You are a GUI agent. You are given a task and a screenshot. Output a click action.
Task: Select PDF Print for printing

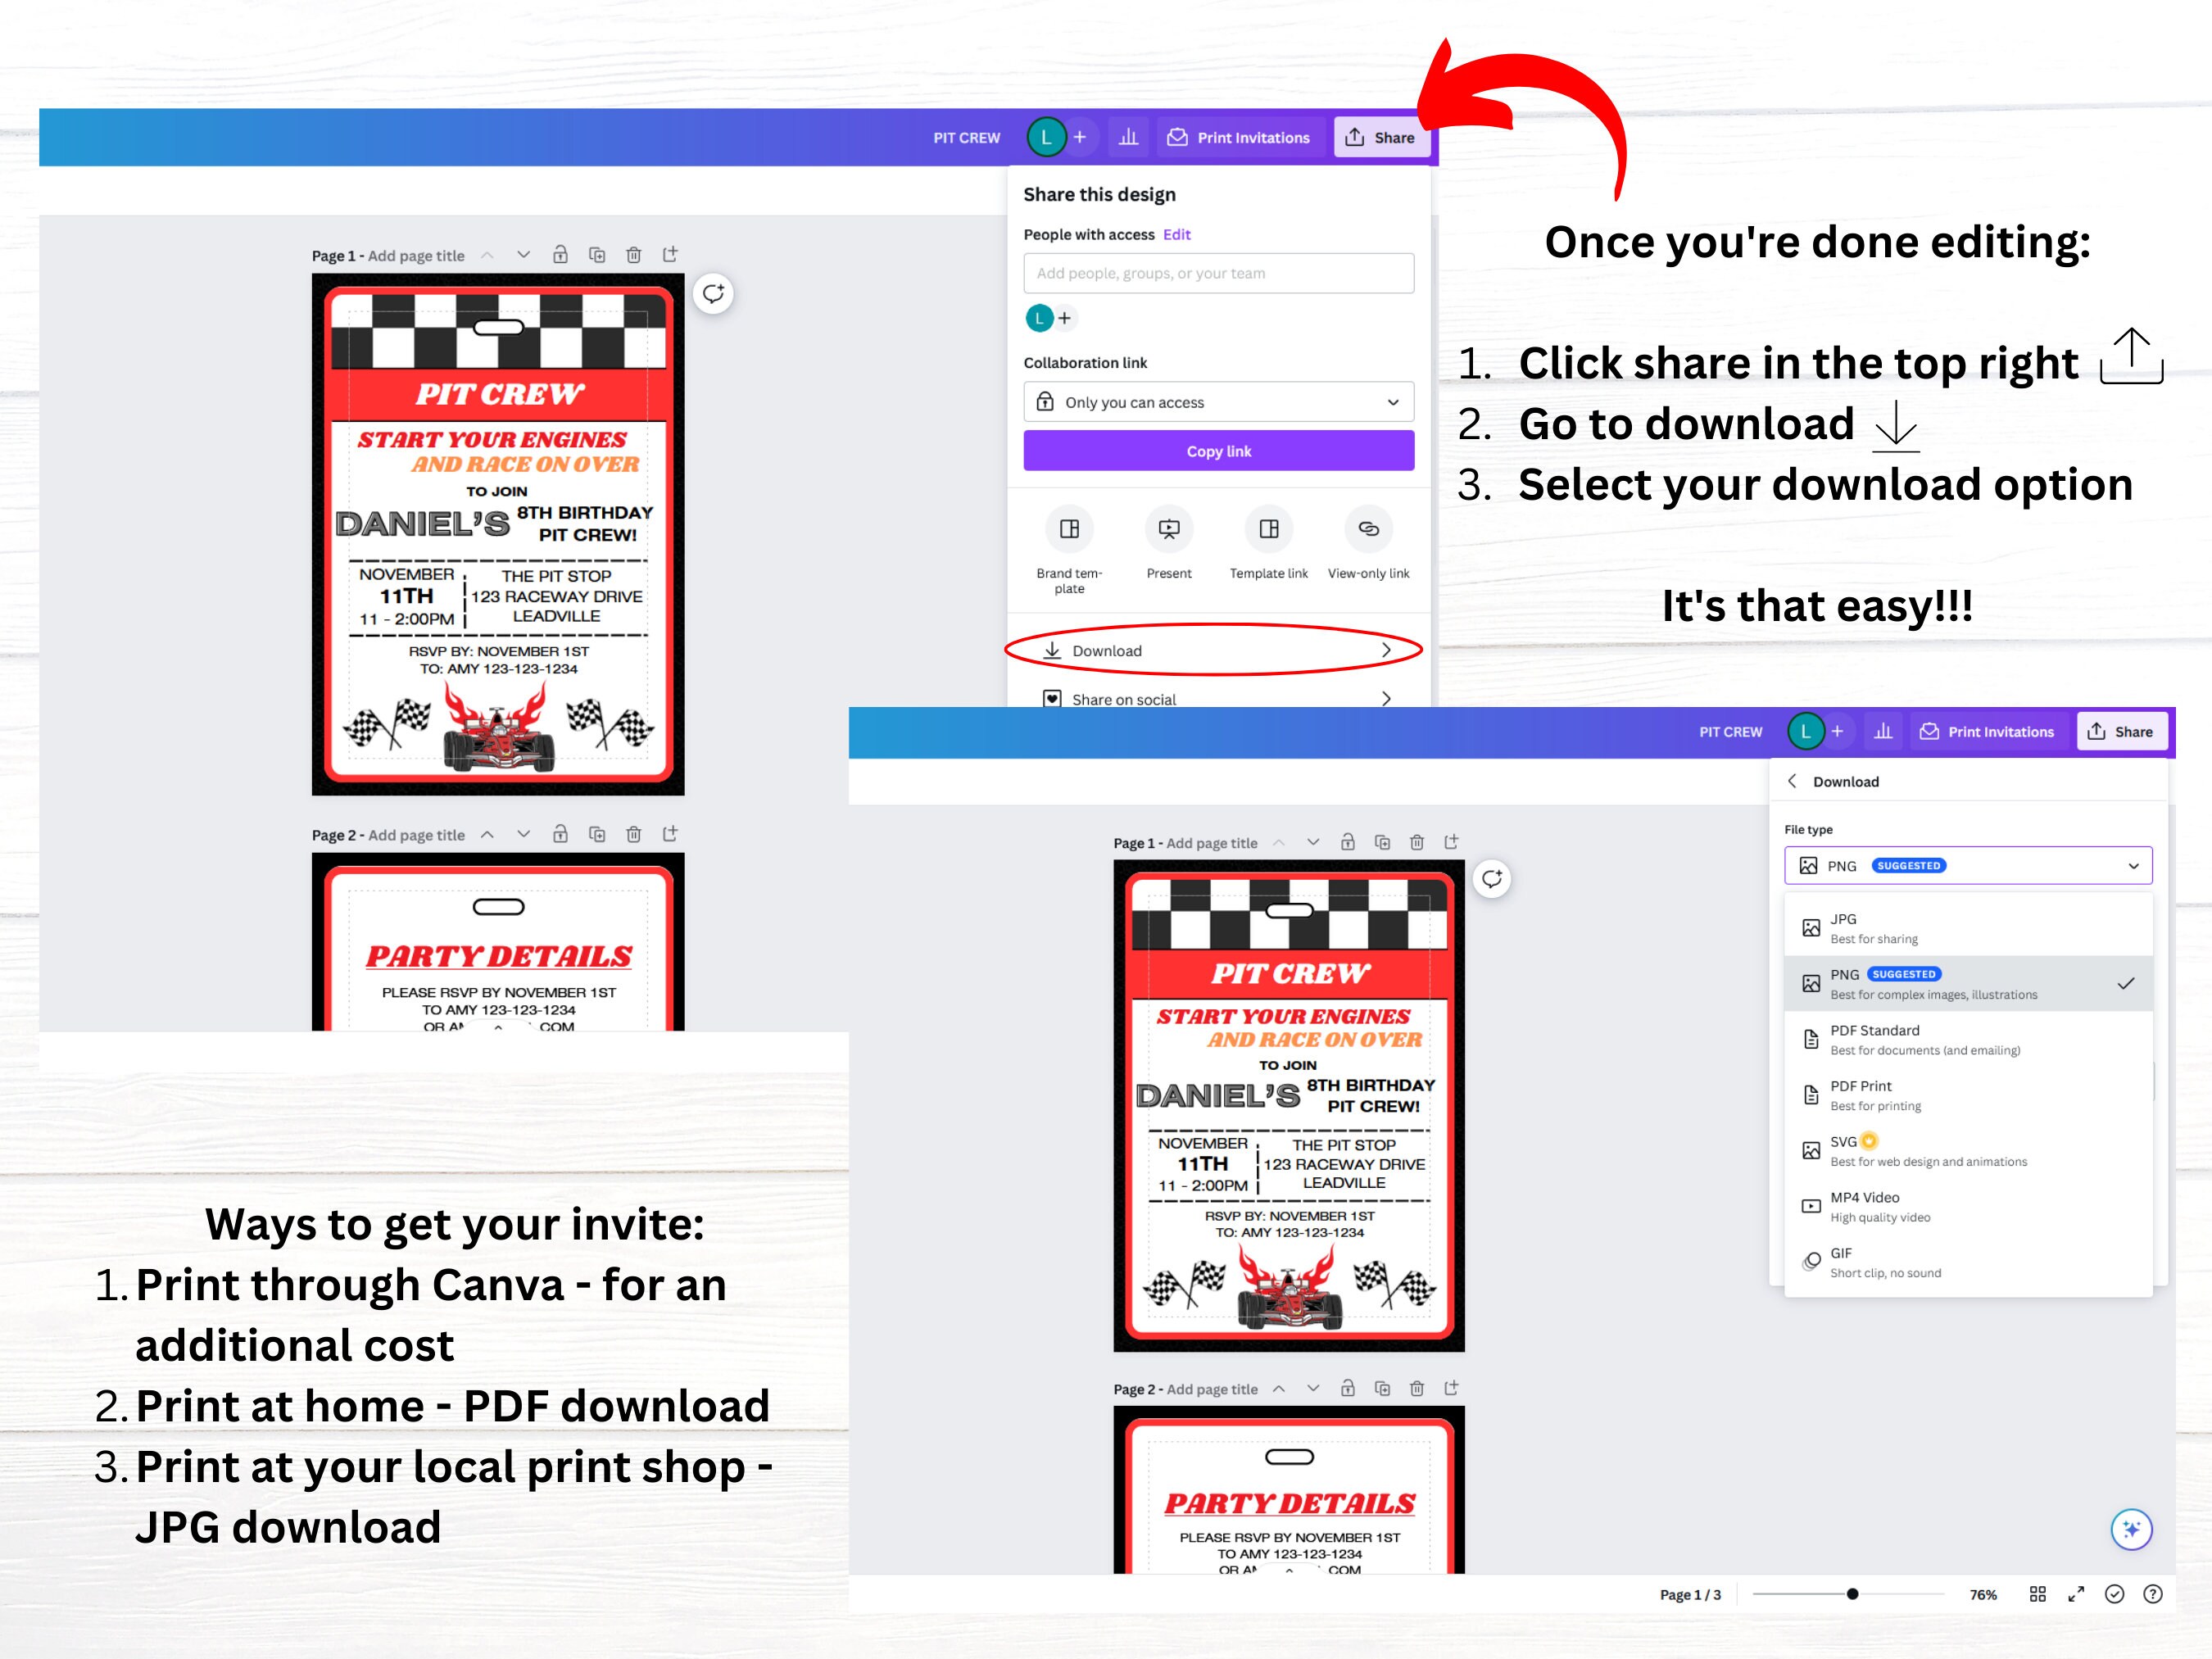tap(1965, 1094)
